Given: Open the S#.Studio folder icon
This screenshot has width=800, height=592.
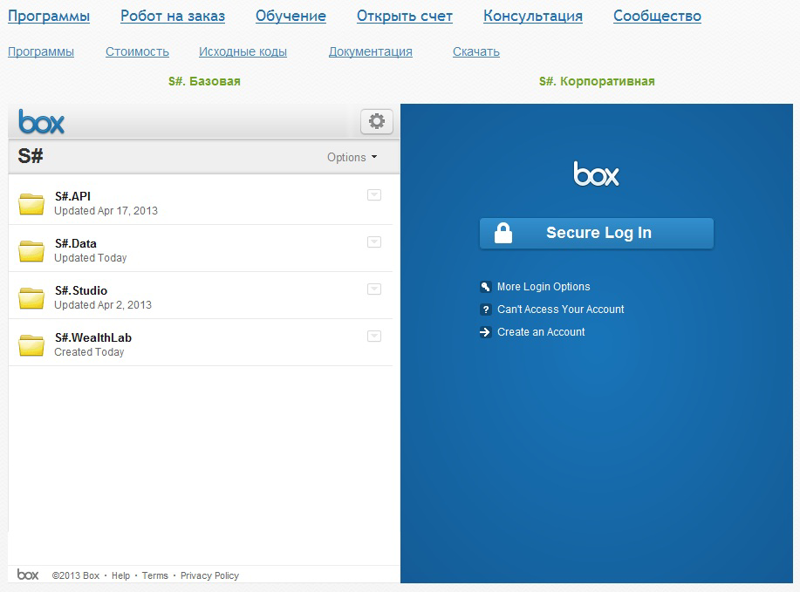Looking at the screenshot, I should [x=32, y=298].
